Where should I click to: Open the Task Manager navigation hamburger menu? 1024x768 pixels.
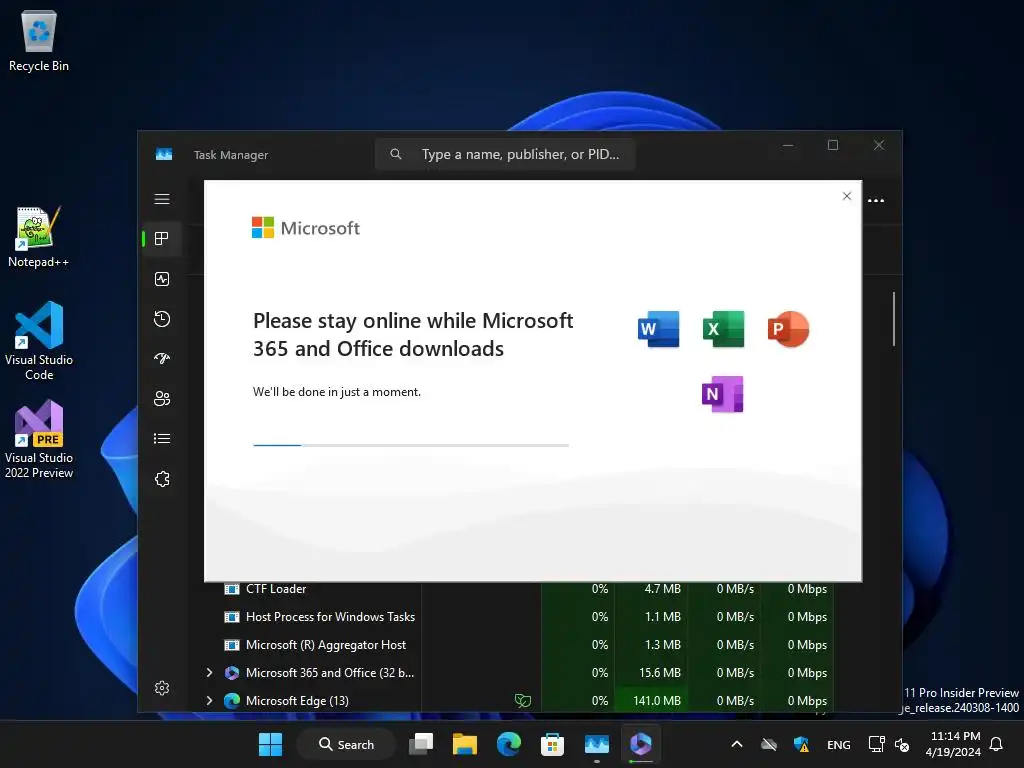[162, 199]
